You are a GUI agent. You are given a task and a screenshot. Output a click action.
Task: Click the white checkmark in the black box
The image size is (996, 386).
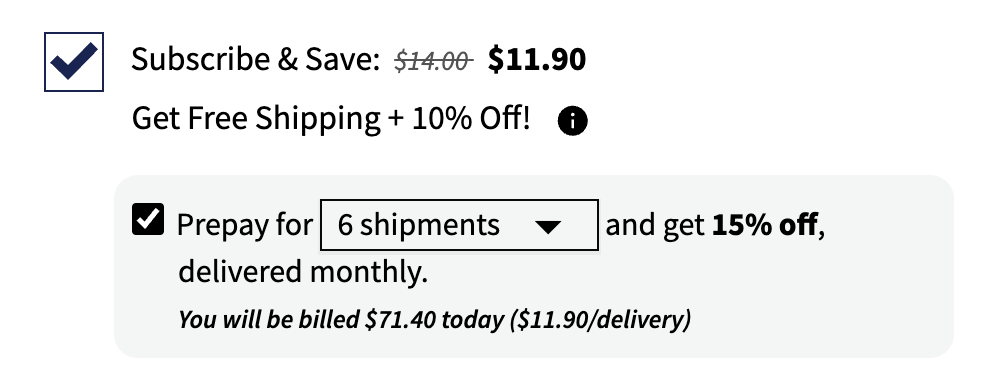[148, 220]
